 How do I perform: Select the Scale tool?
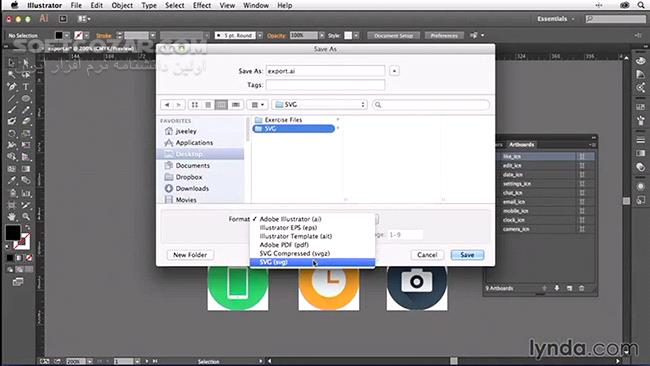coord(26,133)
